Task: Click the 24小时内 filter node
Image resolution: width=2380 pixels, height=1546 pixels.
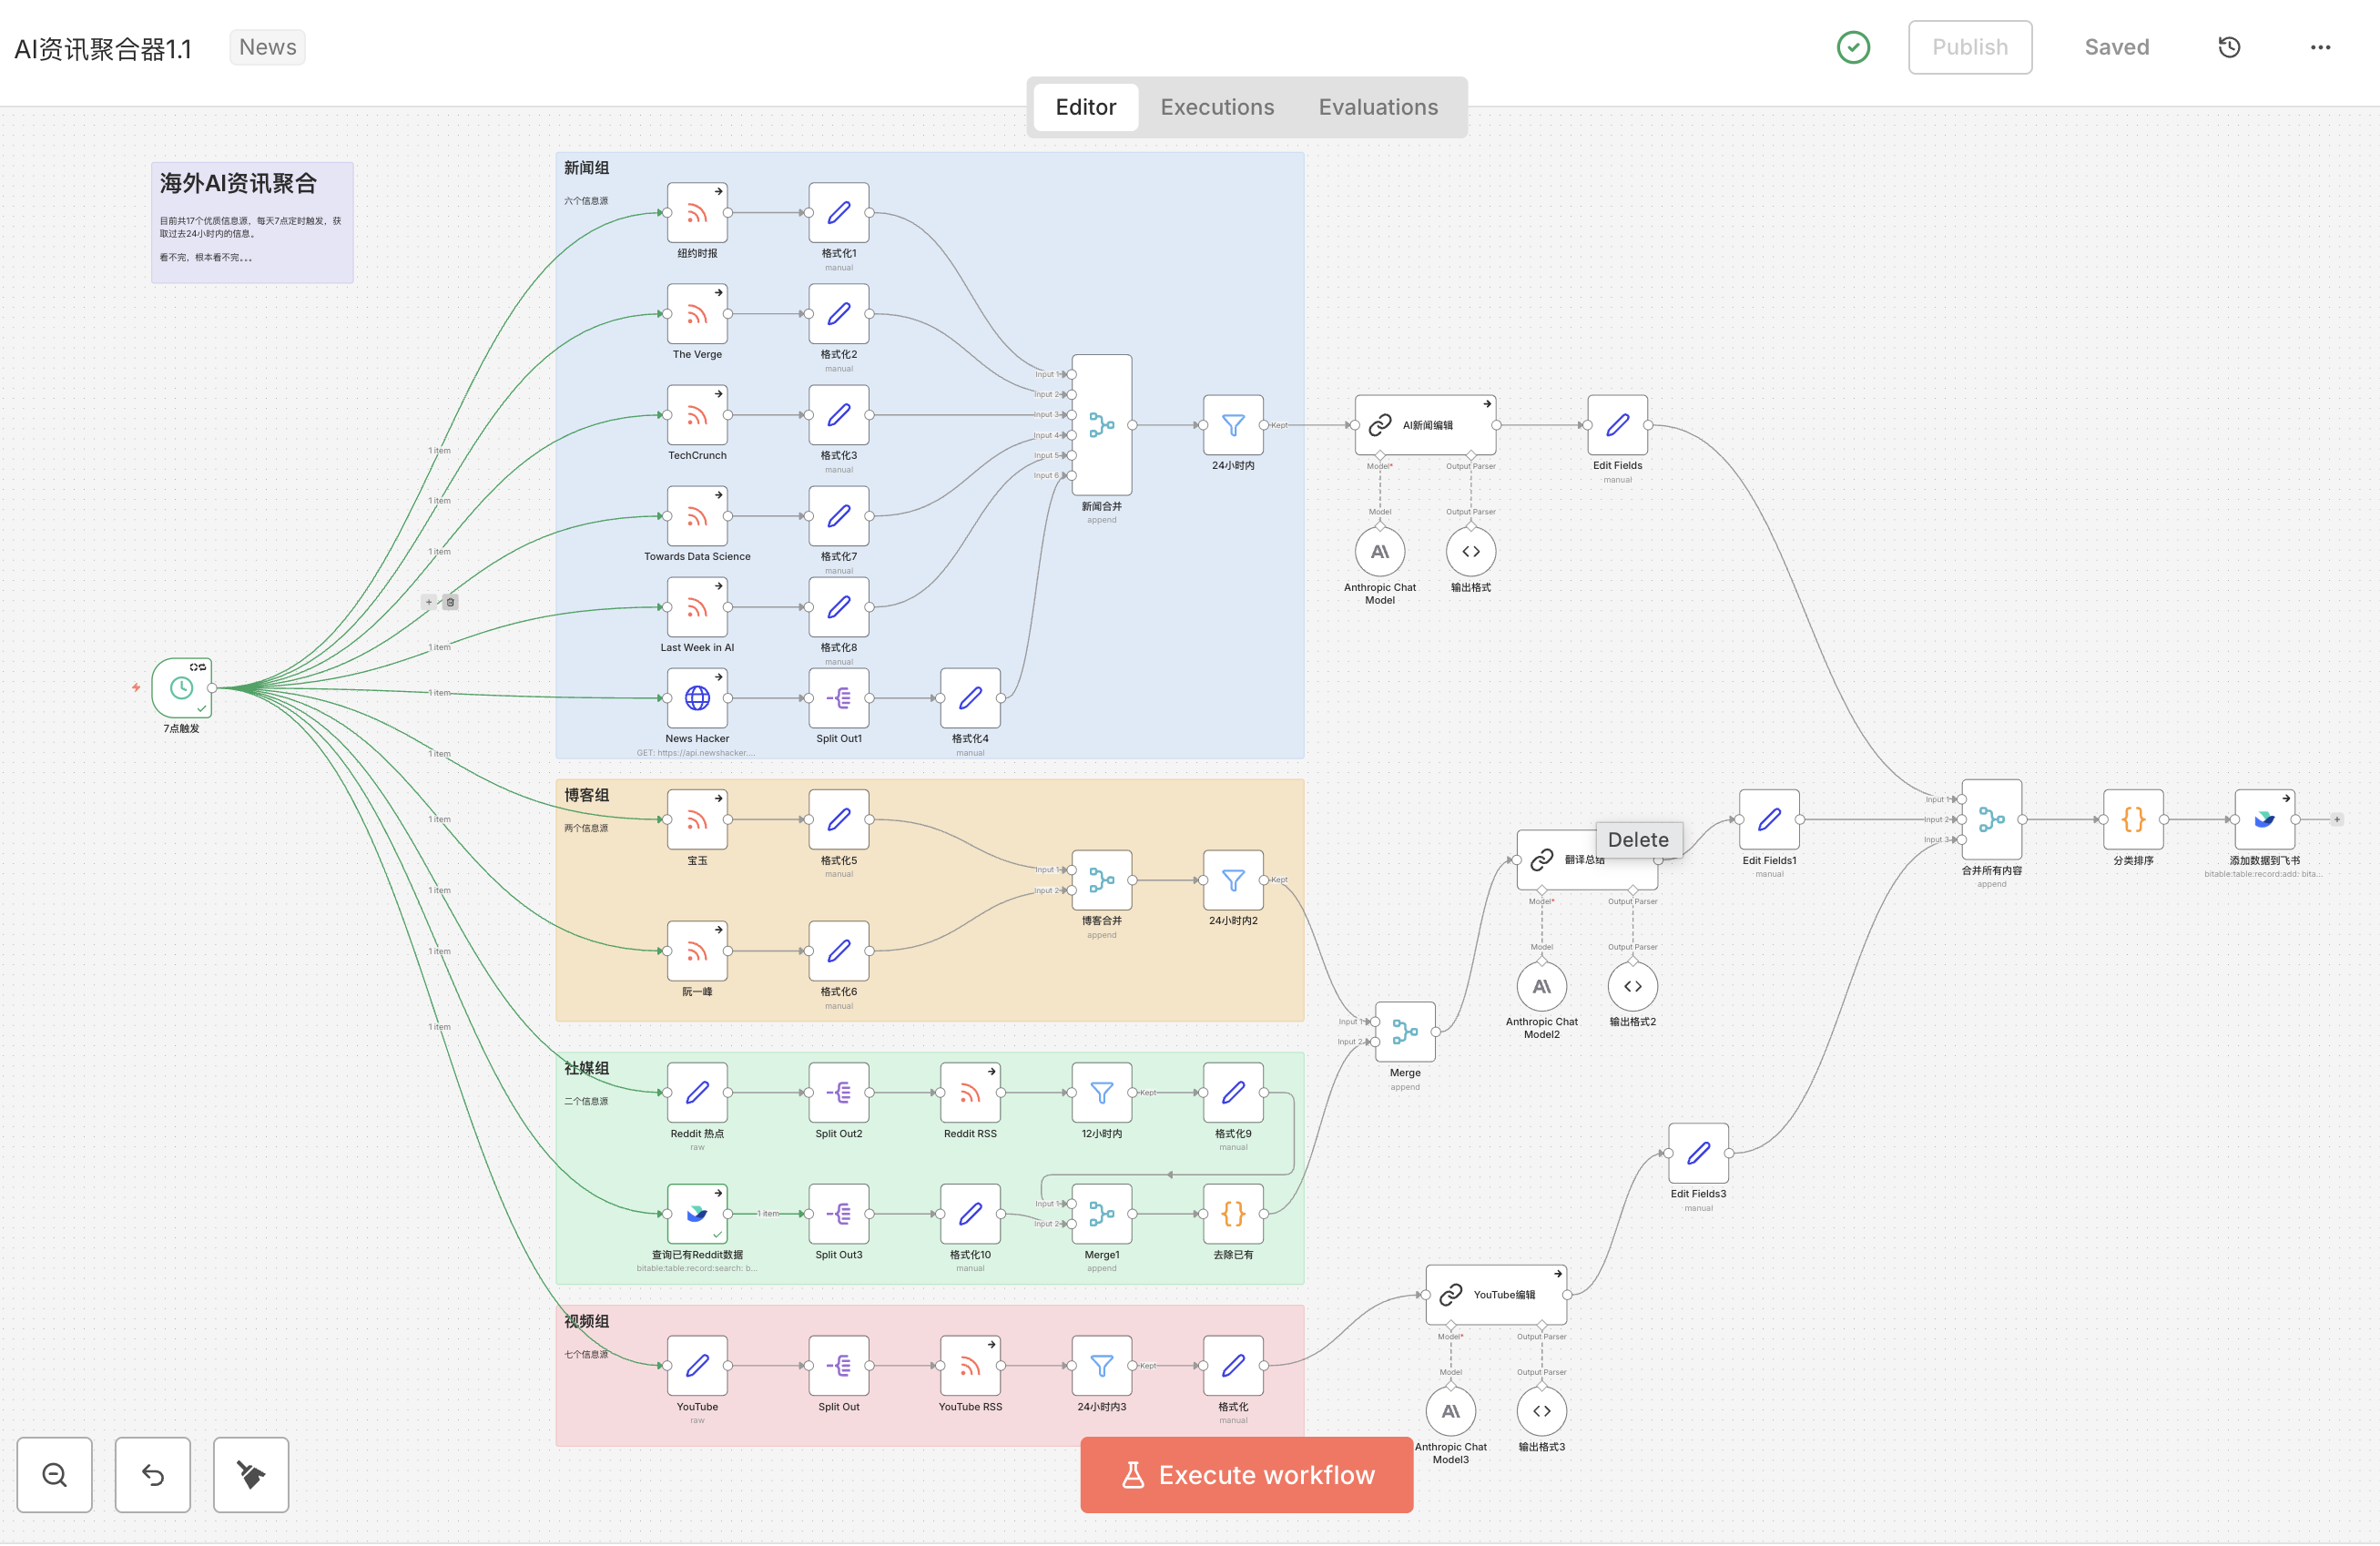Action: (x=1233, y=425)
